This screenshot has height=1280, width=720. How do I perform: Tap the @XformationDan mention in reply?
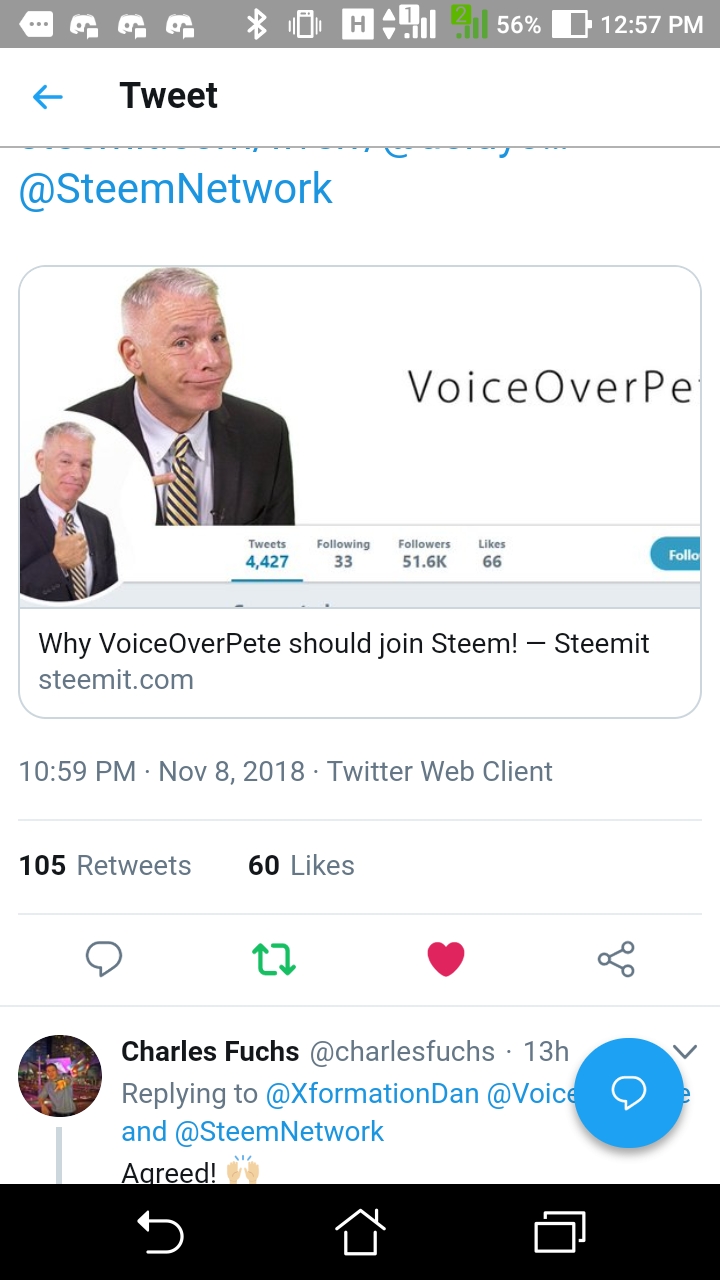[x=372, y=1093]
